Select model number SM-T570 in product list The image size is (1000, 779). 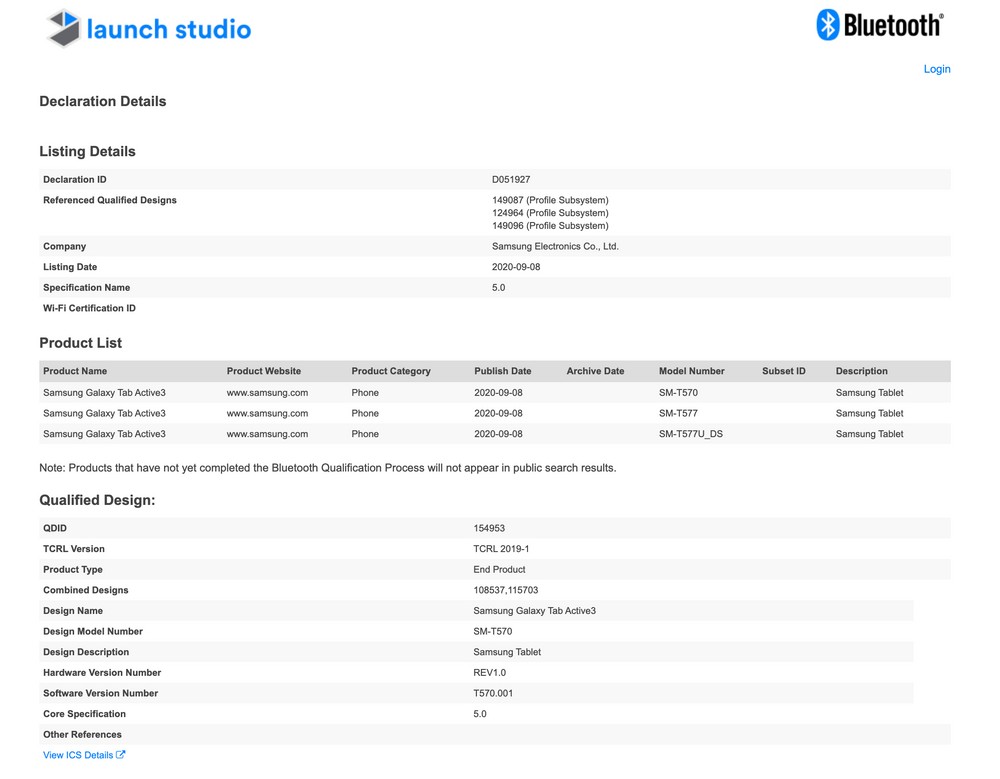point(678,392)
